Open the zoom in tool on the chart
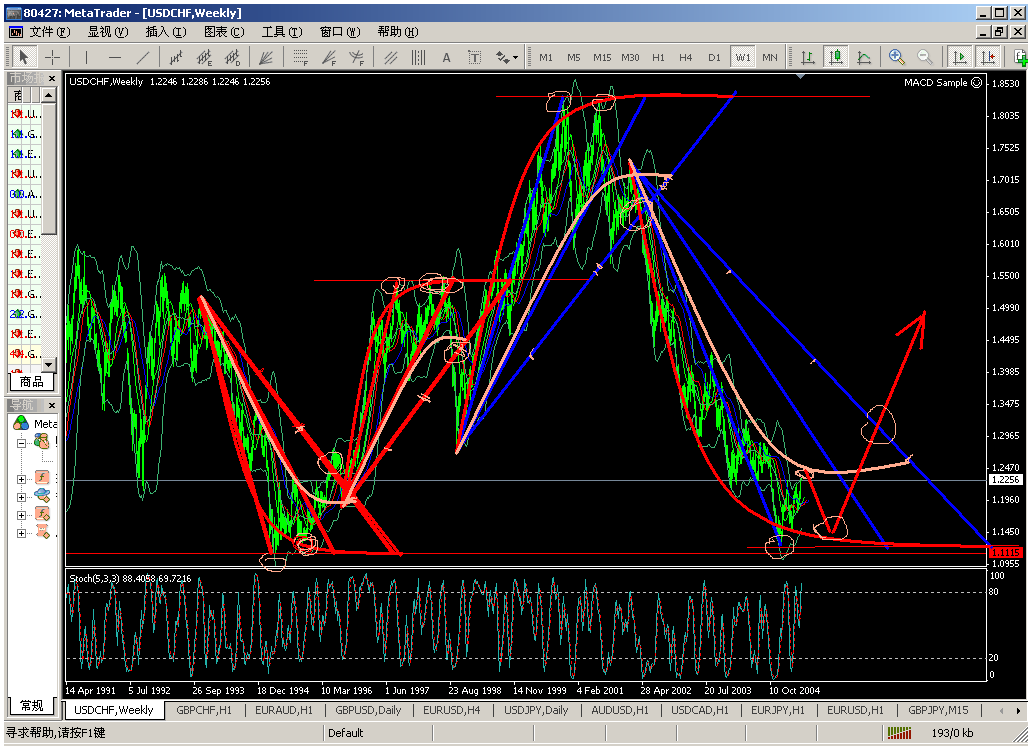This screenshot has width=1032, height=746. tap(897, 56)
